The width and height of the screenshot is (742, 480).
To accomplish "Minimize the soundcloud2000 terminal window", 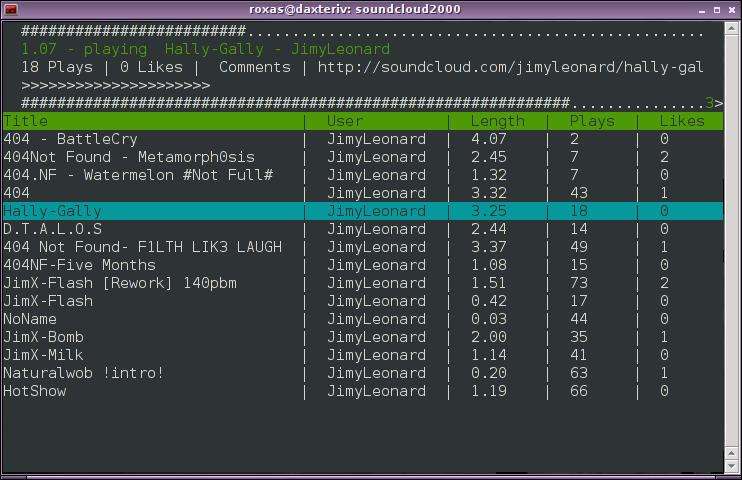I will coord(702,10).
